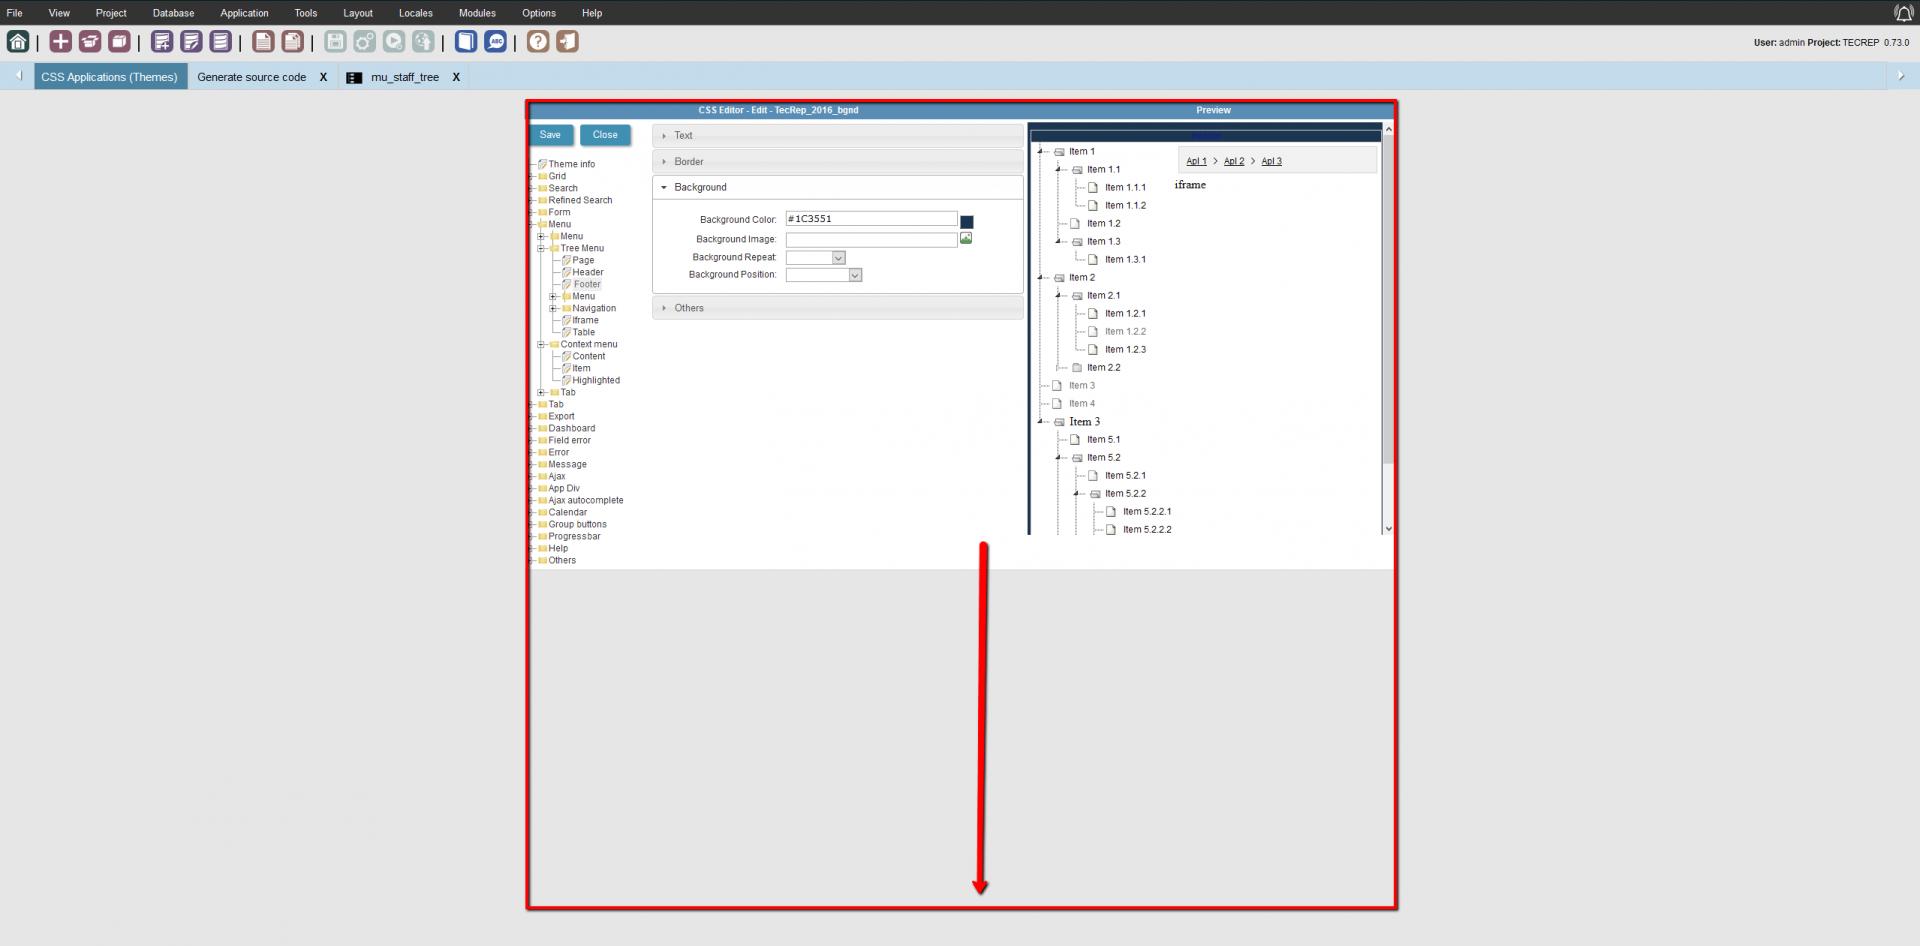The image size is (1920, 946).
Task: Follow the Apl 1 breadcrumb link
Action: 1196,161
